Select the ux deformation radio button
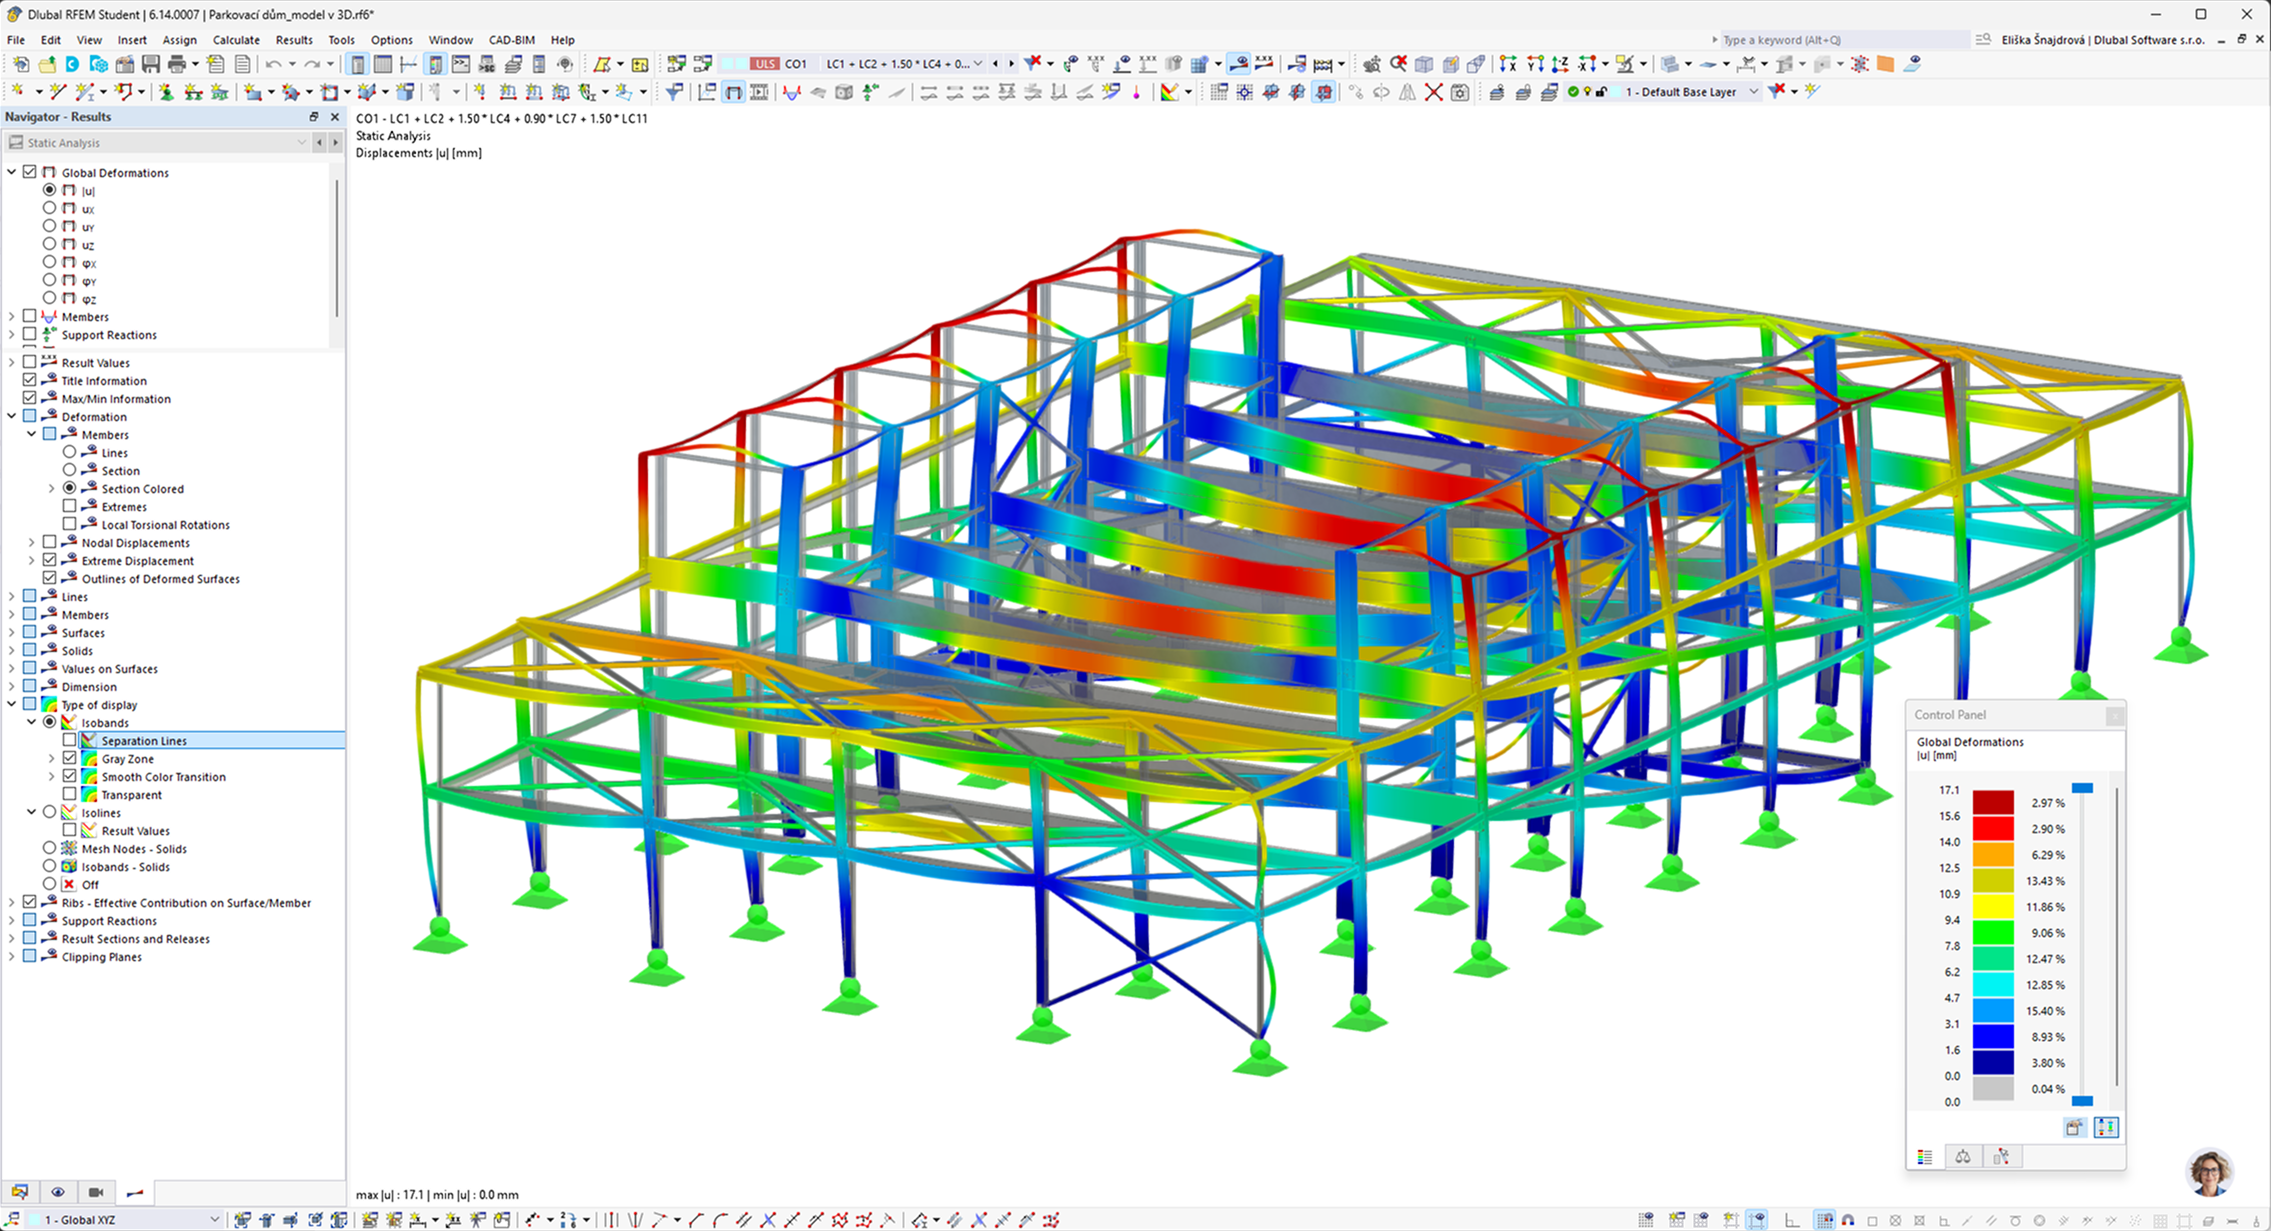 [49, 208]
